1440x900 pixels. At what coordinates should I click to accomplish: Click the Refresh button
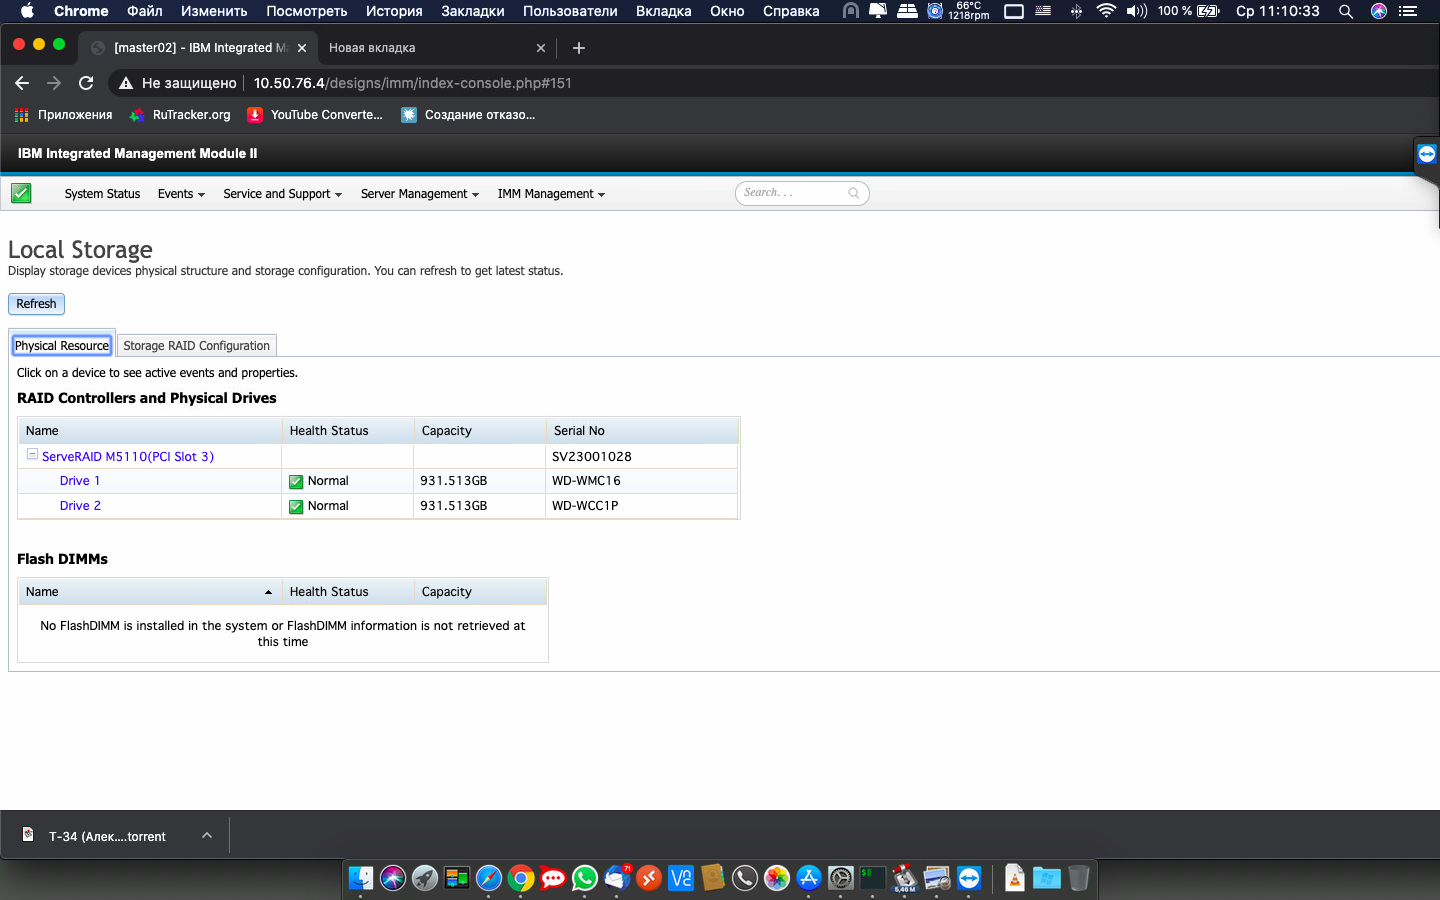point(36,304)
